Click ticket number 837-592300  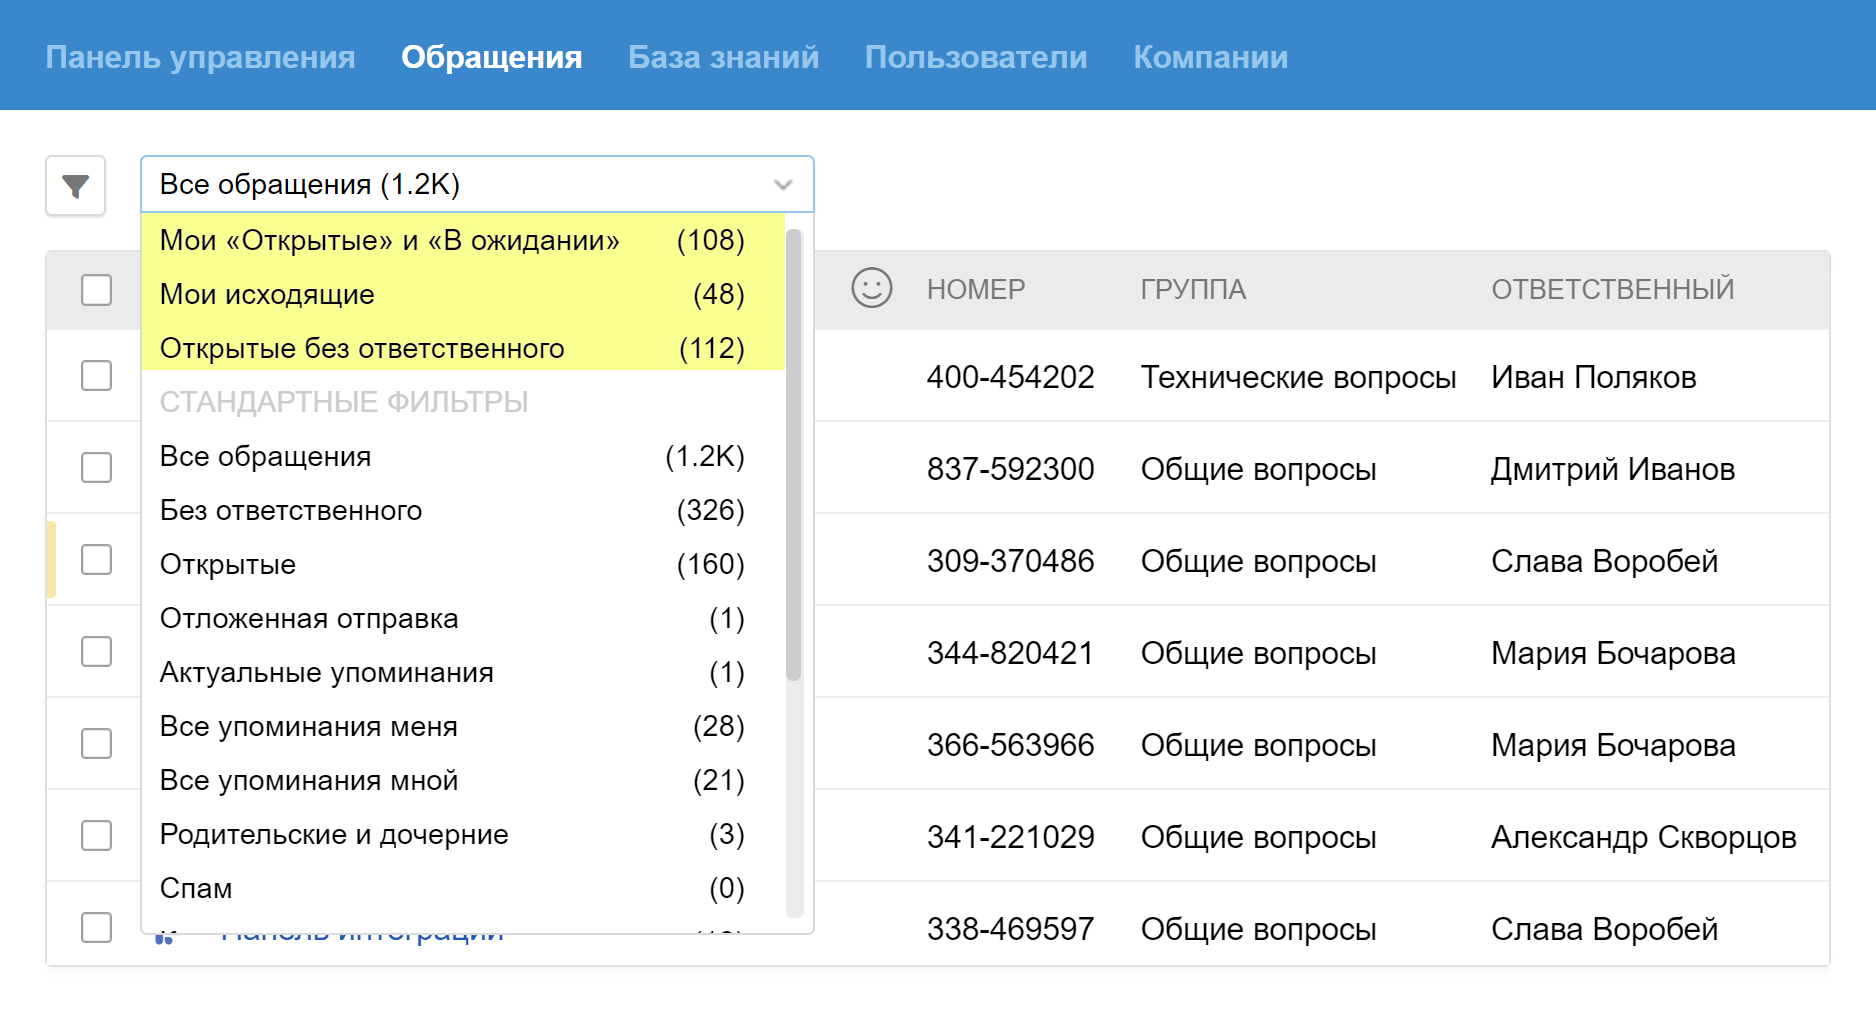click(1010, 469)
